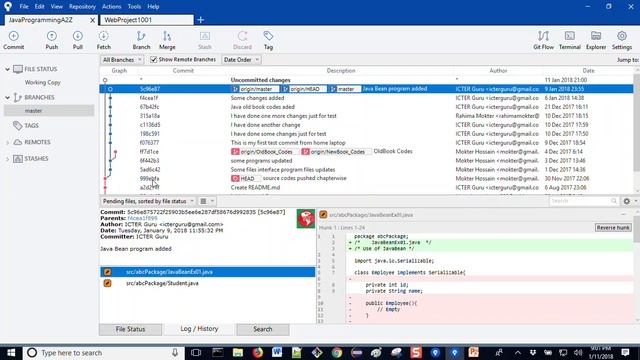Click the origin/OldBook_Codes branch label

[266, 152]
